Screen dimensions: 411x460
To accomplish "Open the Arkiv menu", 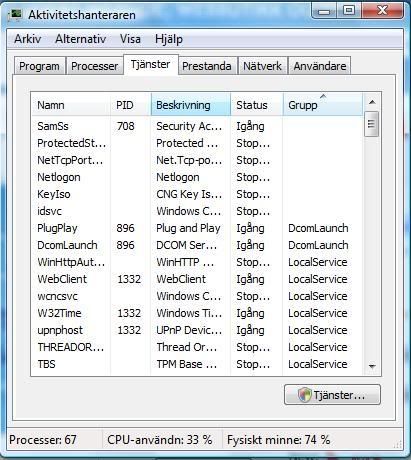I will [x=28, y=39].
